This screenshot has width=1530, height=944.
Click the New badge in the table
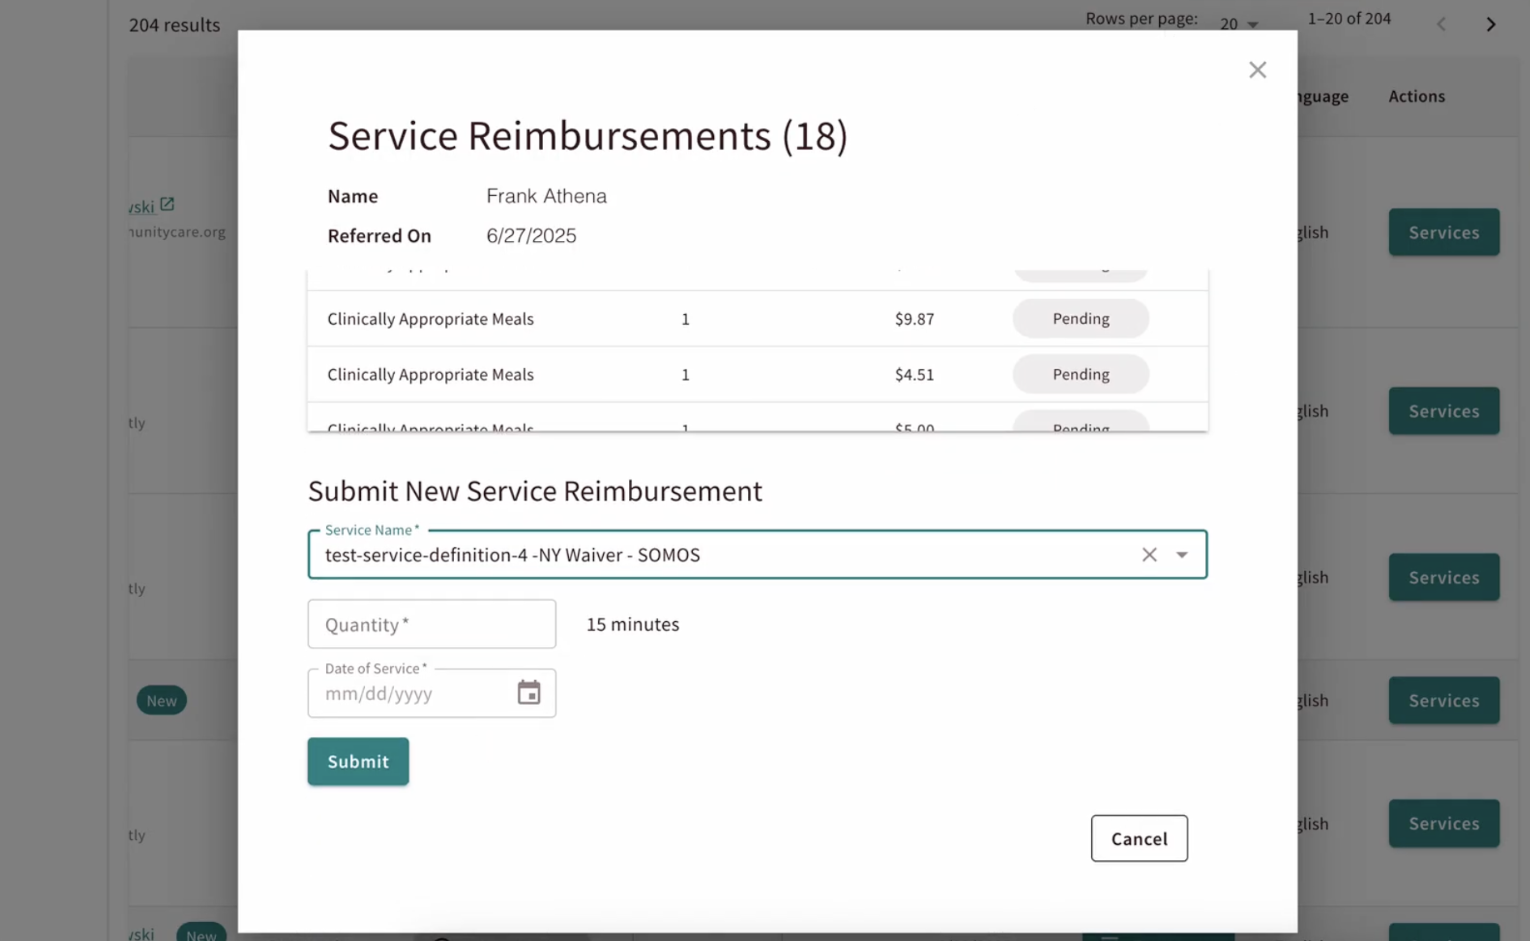(x=161, y=700)
